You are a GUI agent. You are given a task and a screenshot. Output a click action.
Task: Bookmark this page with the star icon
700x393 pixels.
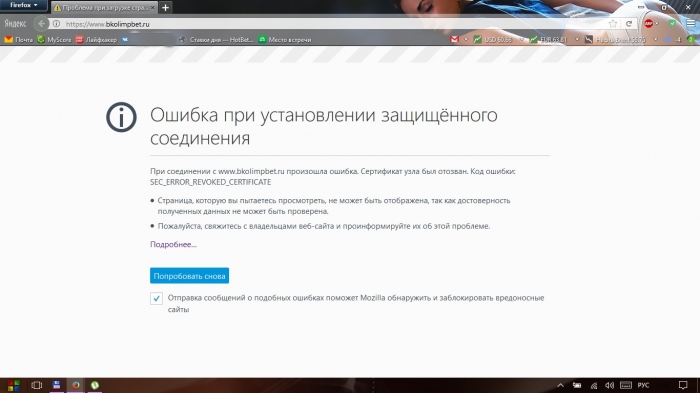click(x=613, y=24)
